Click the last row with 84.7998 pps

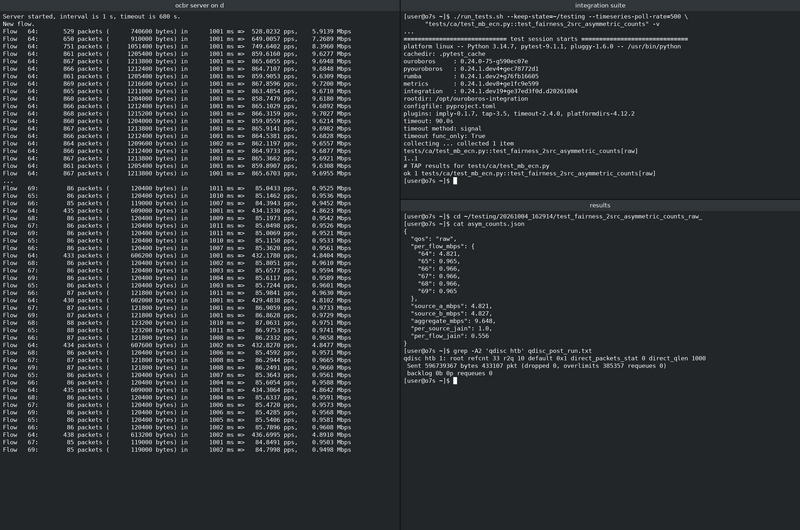[x=177, y=450]
